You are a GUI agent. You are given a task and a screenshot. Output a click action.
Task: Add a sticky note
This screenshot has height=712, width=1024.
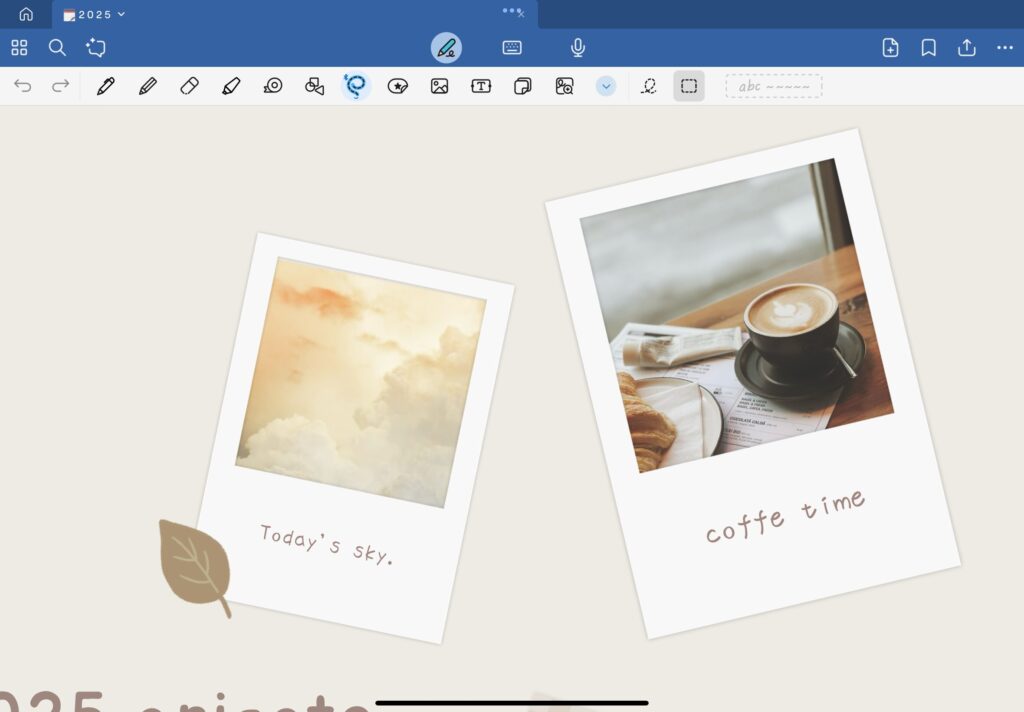tap(522, 86)
